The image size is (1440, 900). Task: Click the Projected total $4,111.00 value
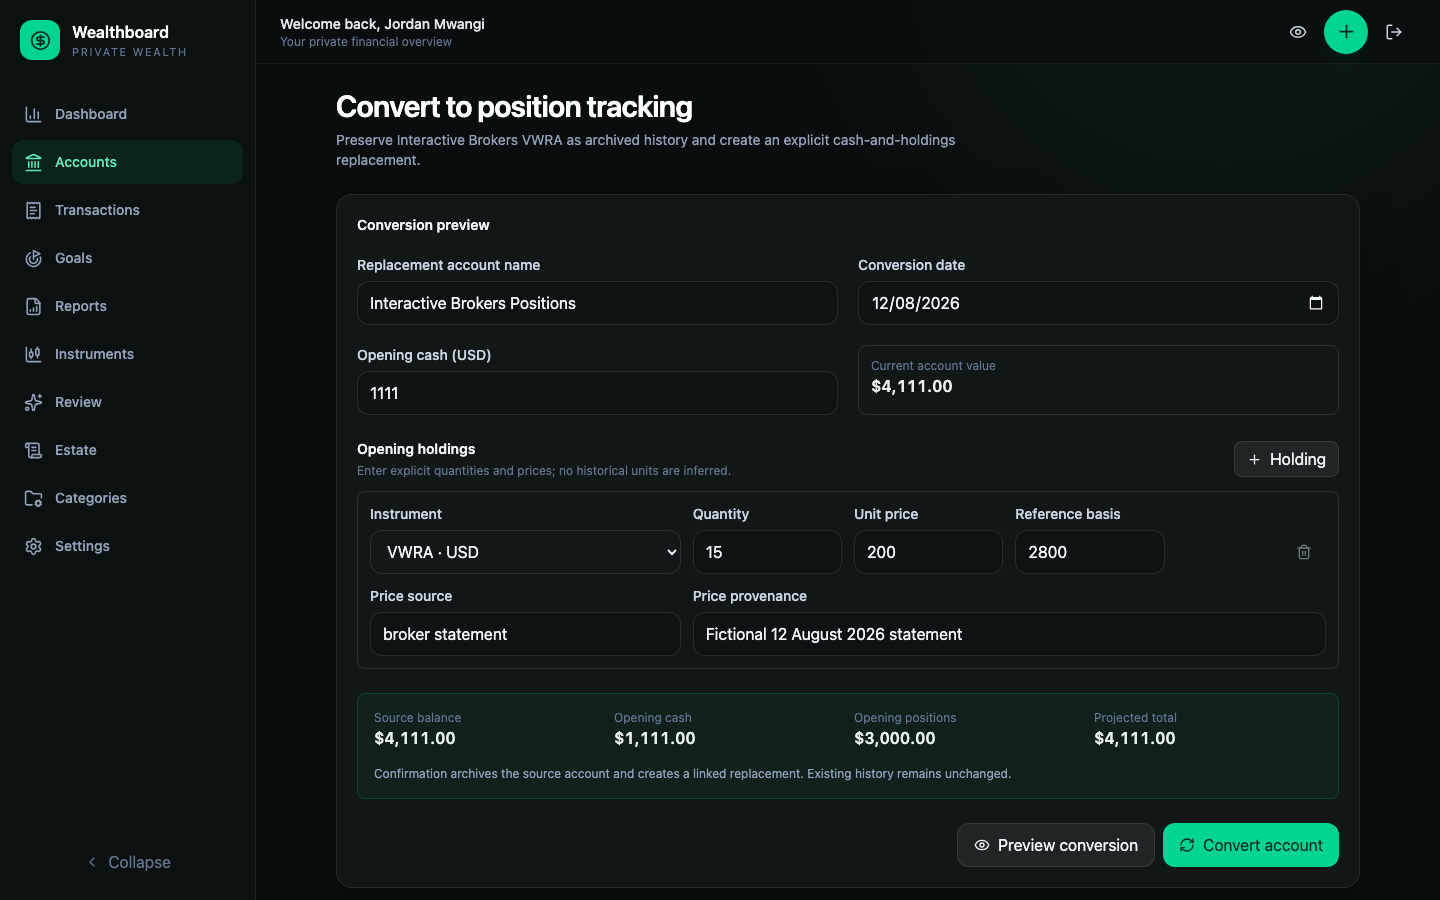1135,738
